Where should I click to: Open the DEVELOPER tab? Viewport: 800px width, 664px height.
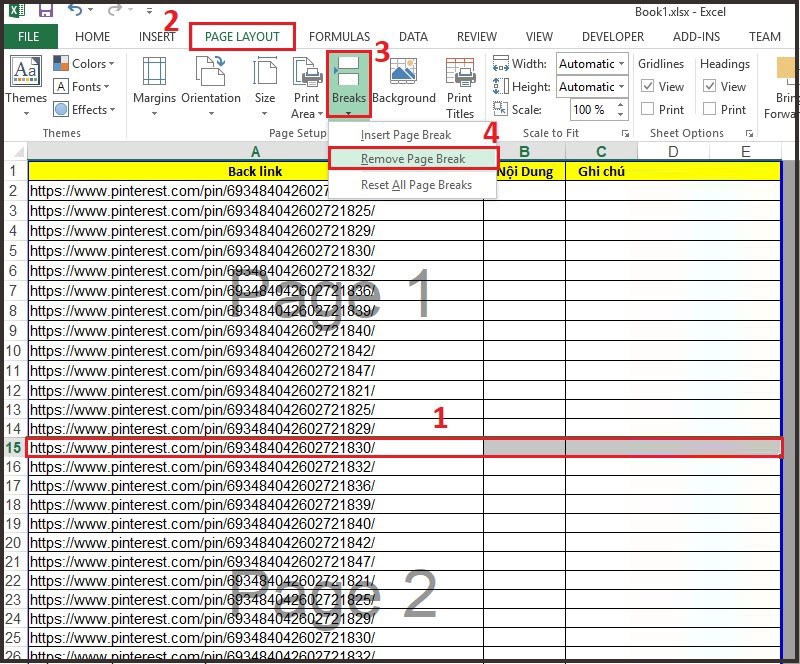pyautogui.click(x=613, y=37)
